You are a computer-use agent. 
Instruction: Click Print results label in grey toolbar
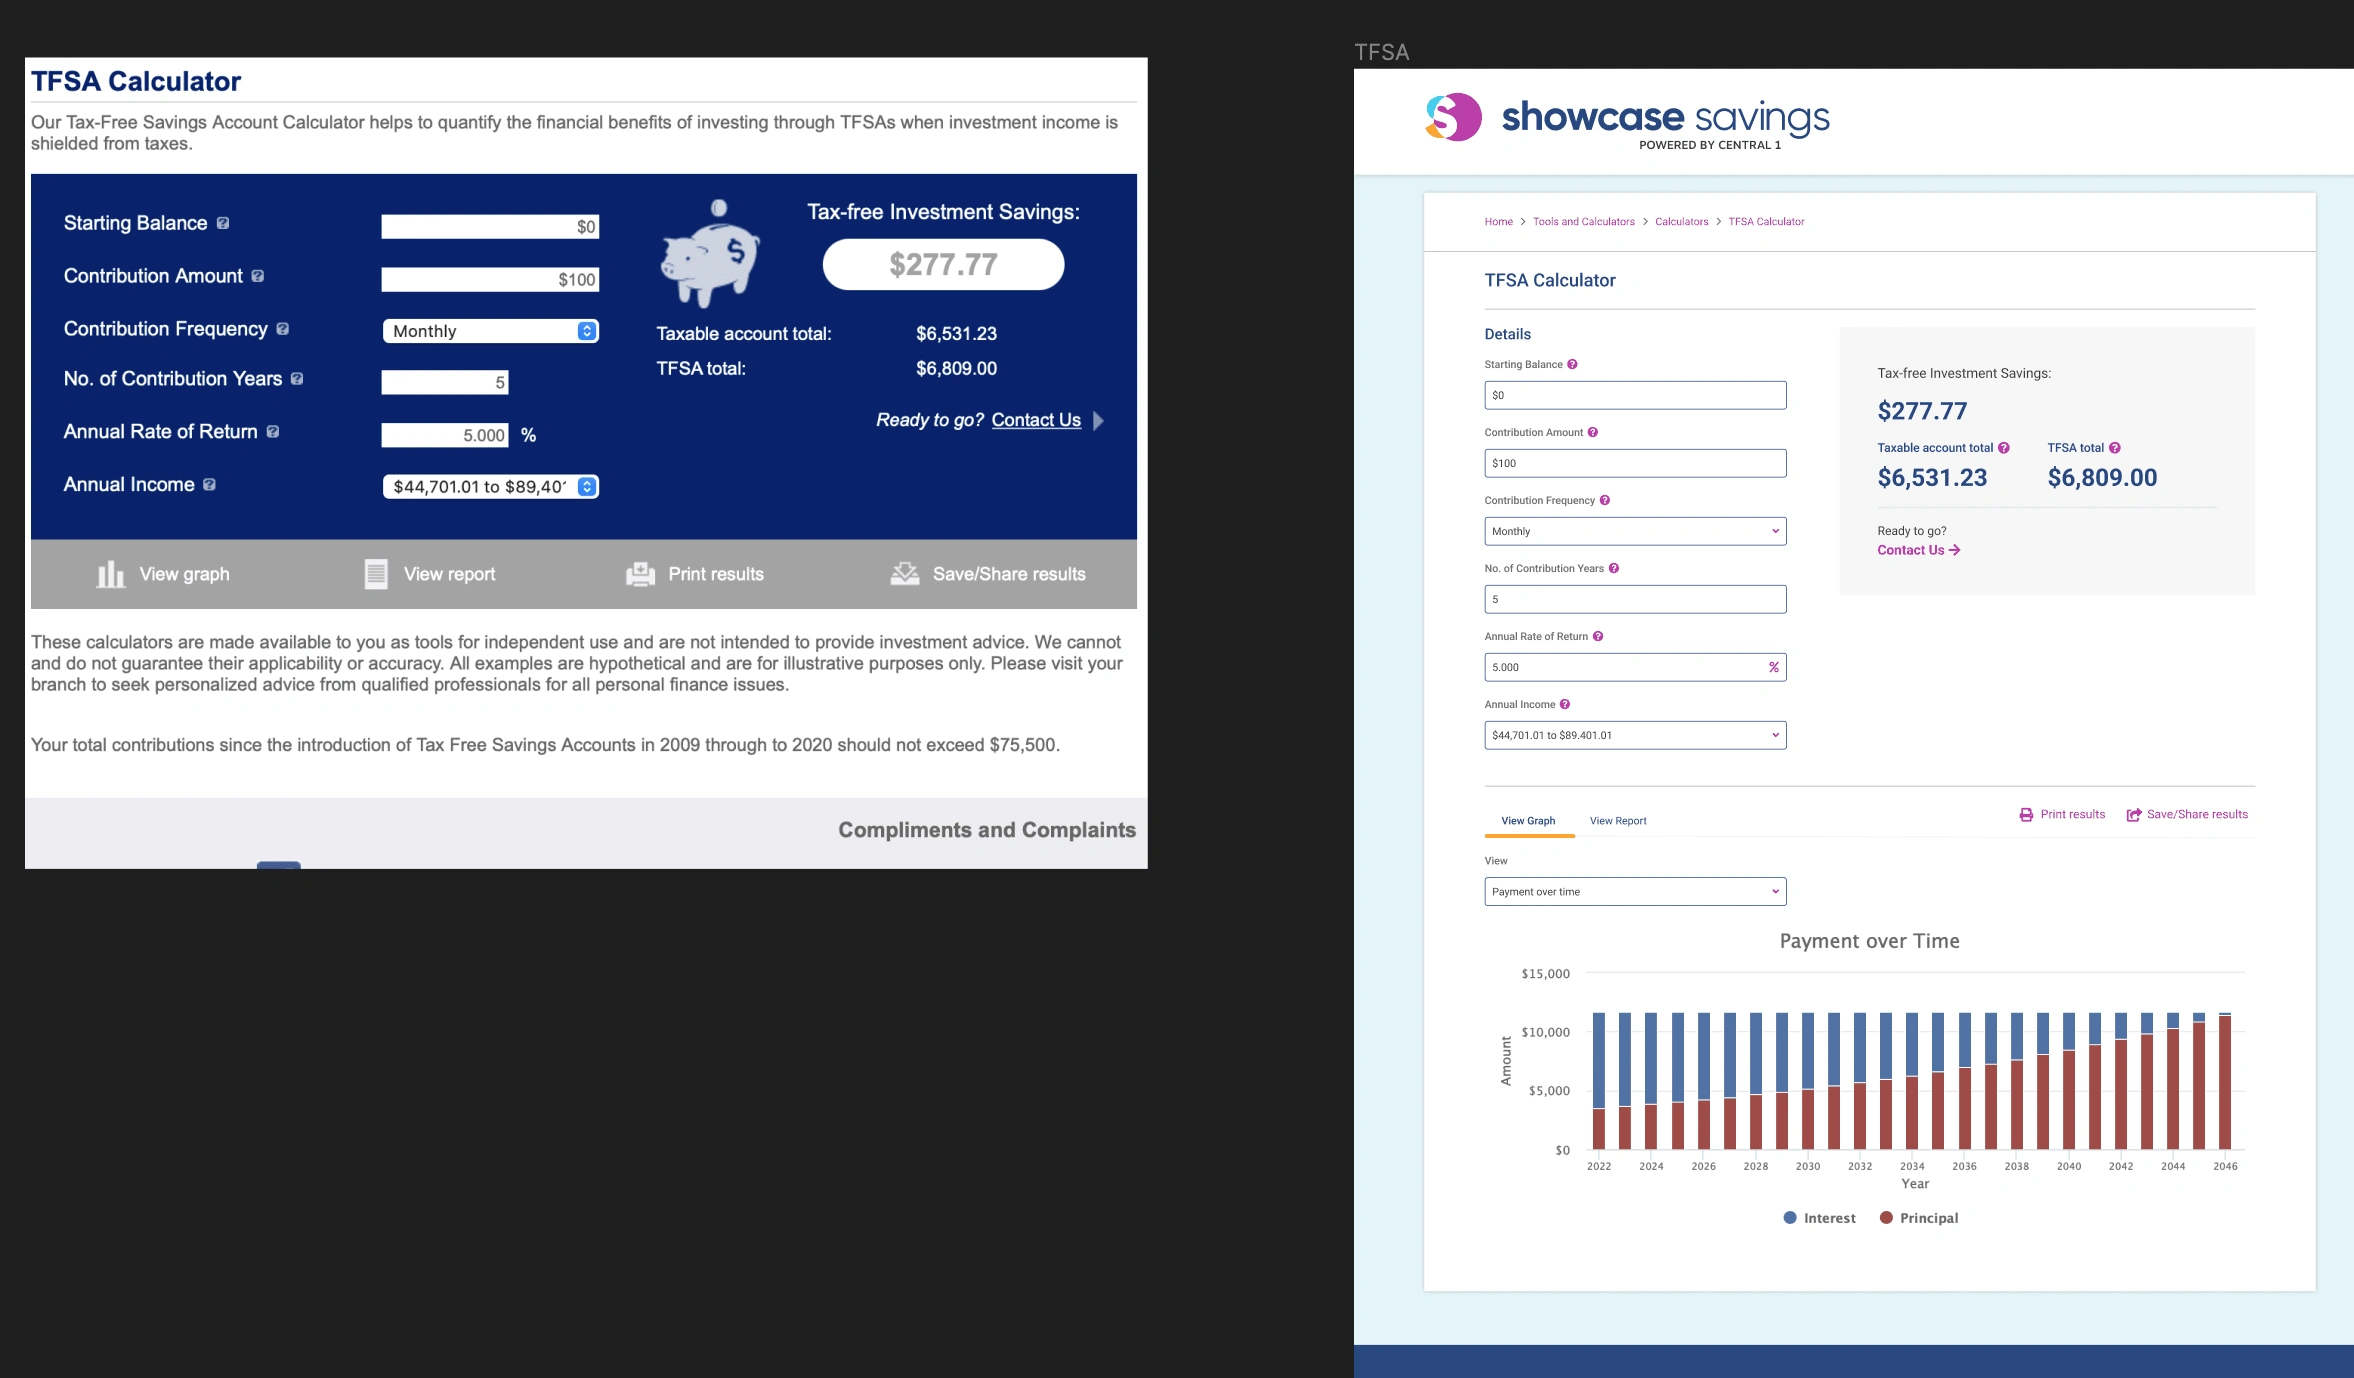716,574
